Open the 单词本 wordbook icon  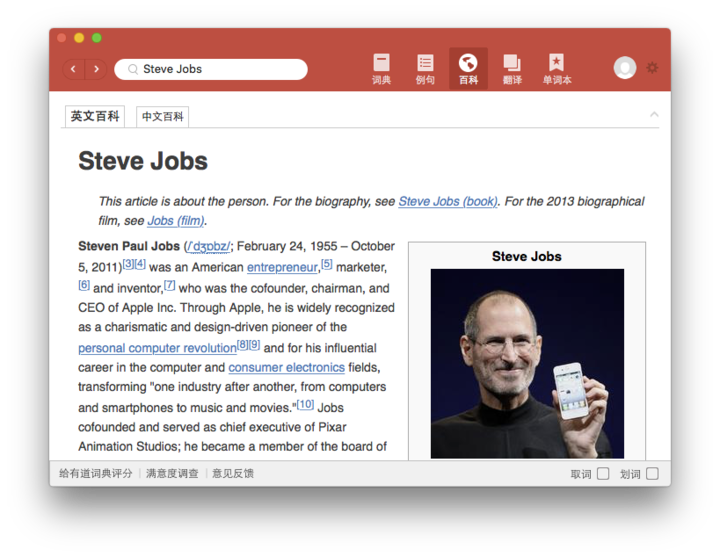point(557,68)
